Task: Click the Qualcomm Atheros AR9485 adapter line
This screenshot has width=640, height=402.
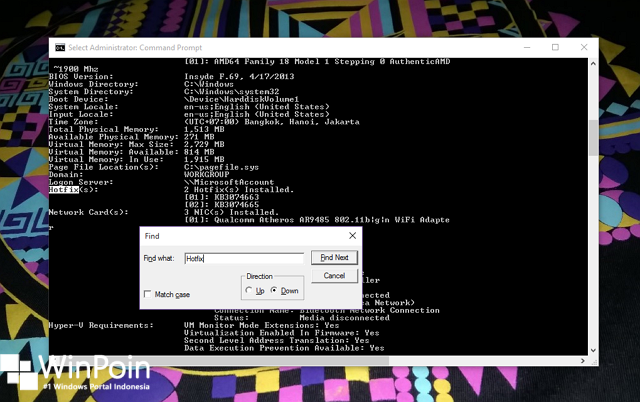Action: point(317,220)
